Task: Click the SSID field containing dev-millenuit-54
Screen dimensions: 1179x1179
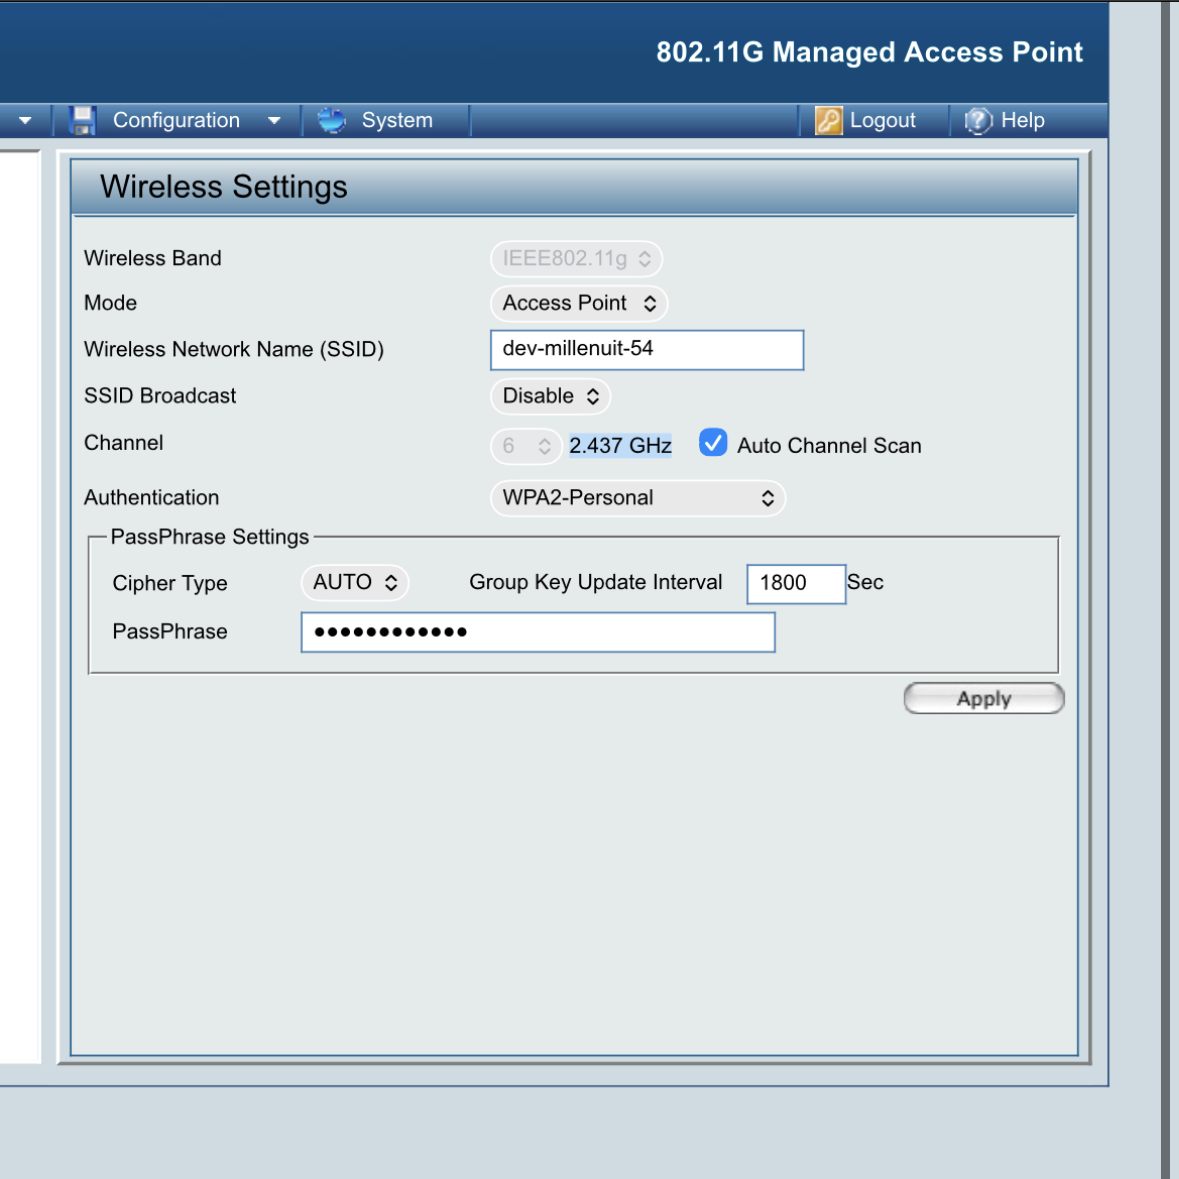Action: tap(647, 350)
